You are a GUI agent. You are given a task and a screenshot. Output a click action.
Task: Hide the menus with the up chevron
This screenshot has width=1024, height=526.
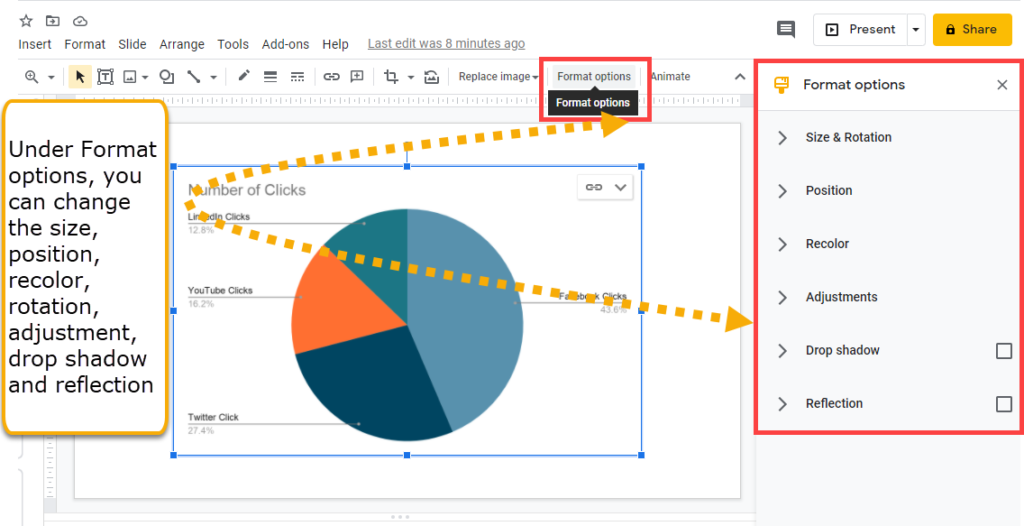click(740, 76)
